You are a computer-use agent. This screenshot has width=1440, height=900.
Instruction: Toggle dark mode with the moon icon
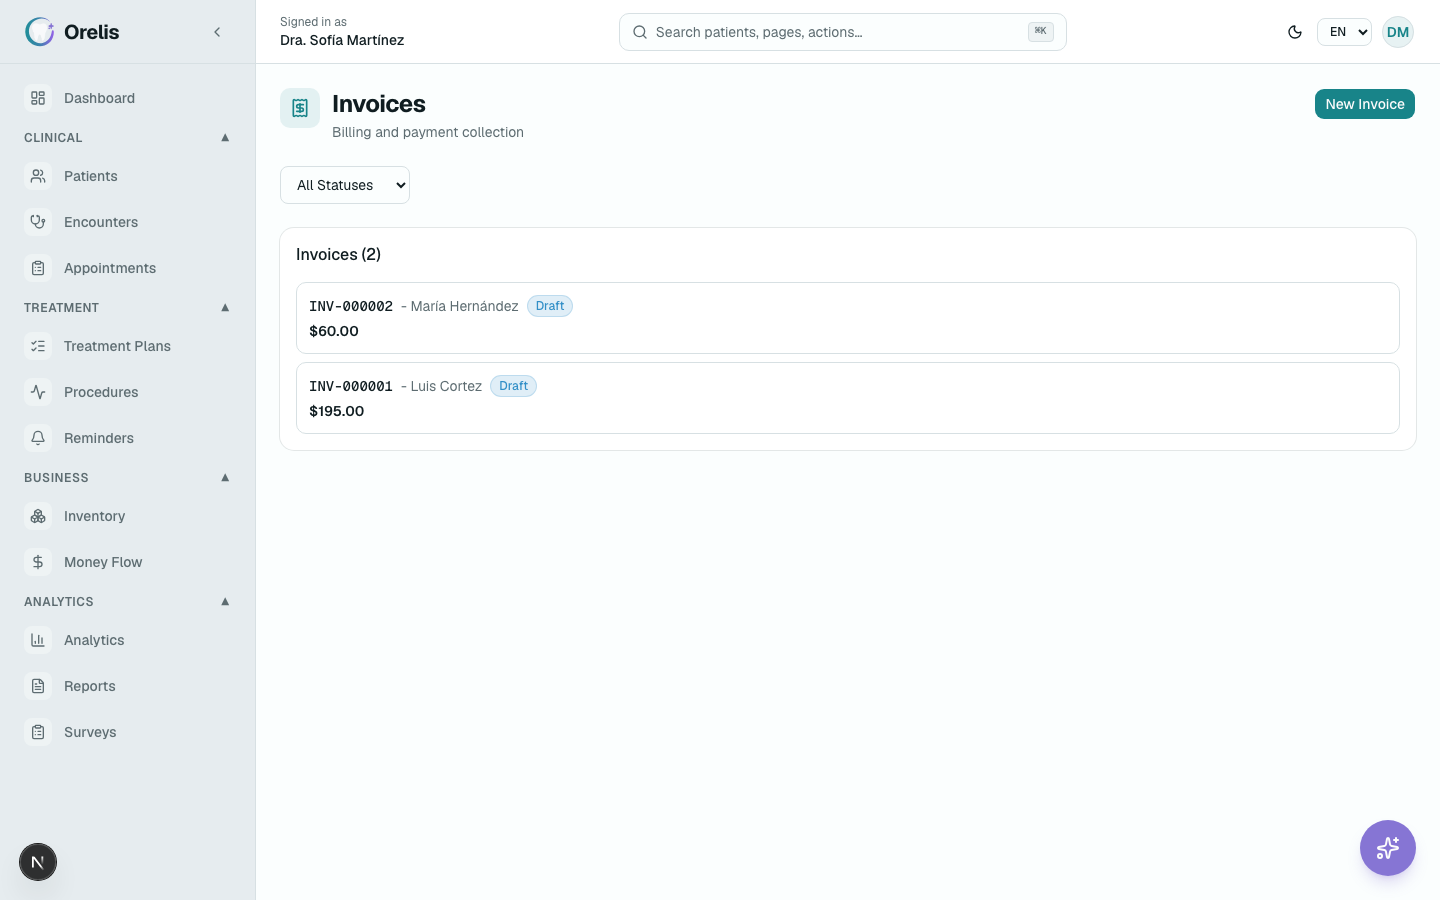1295,32
